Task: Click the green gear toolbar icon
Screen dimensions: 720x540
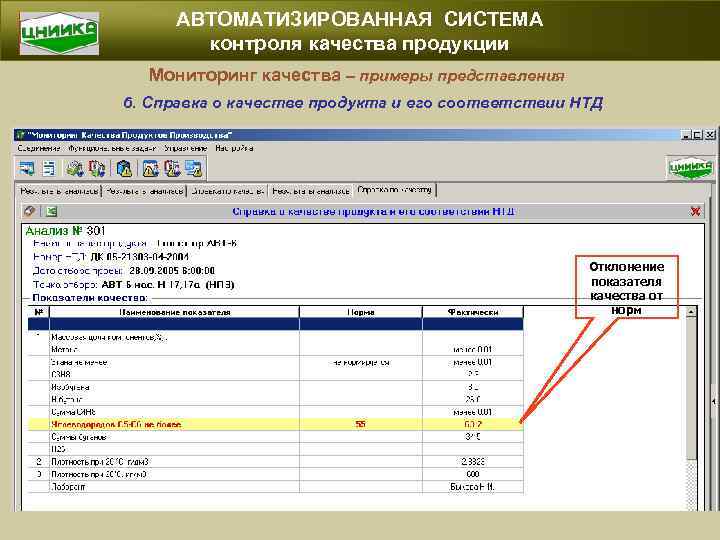Action: 74,169
